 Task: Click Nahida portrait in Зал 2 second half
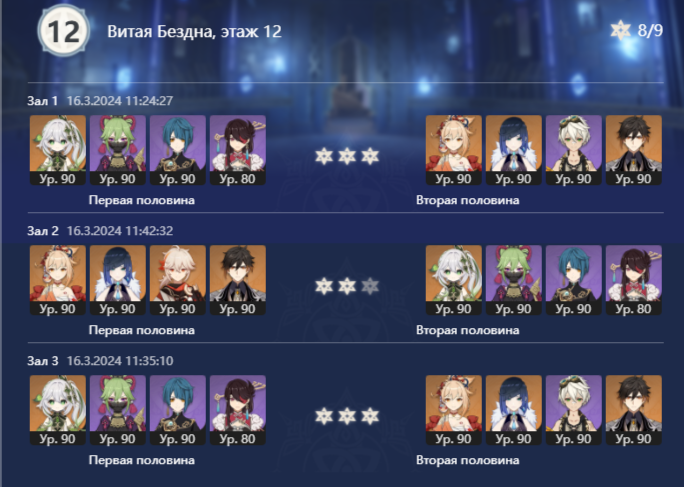pyautogui.click(x=454, y=280)
